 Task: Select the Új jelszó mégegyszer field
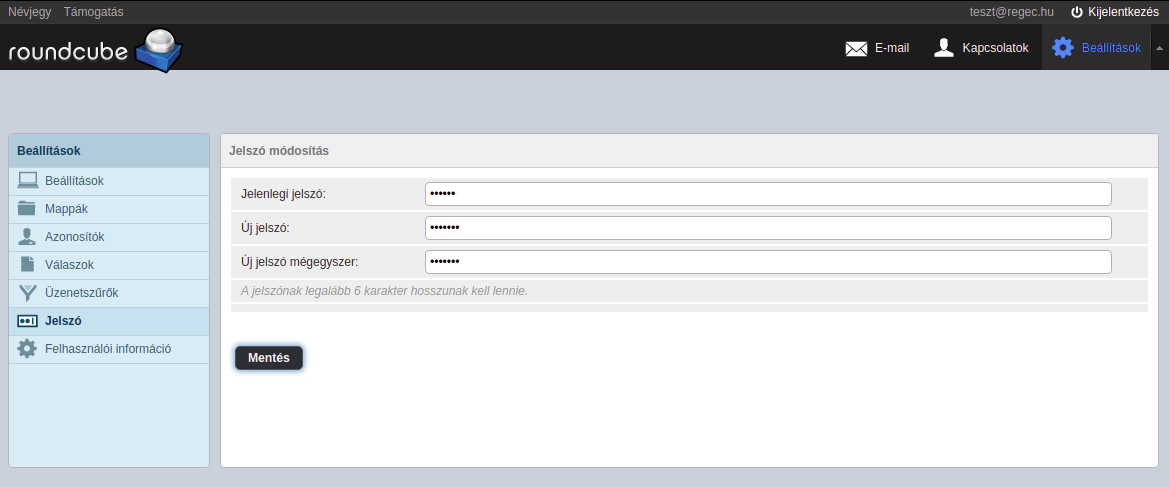(767, 262)
